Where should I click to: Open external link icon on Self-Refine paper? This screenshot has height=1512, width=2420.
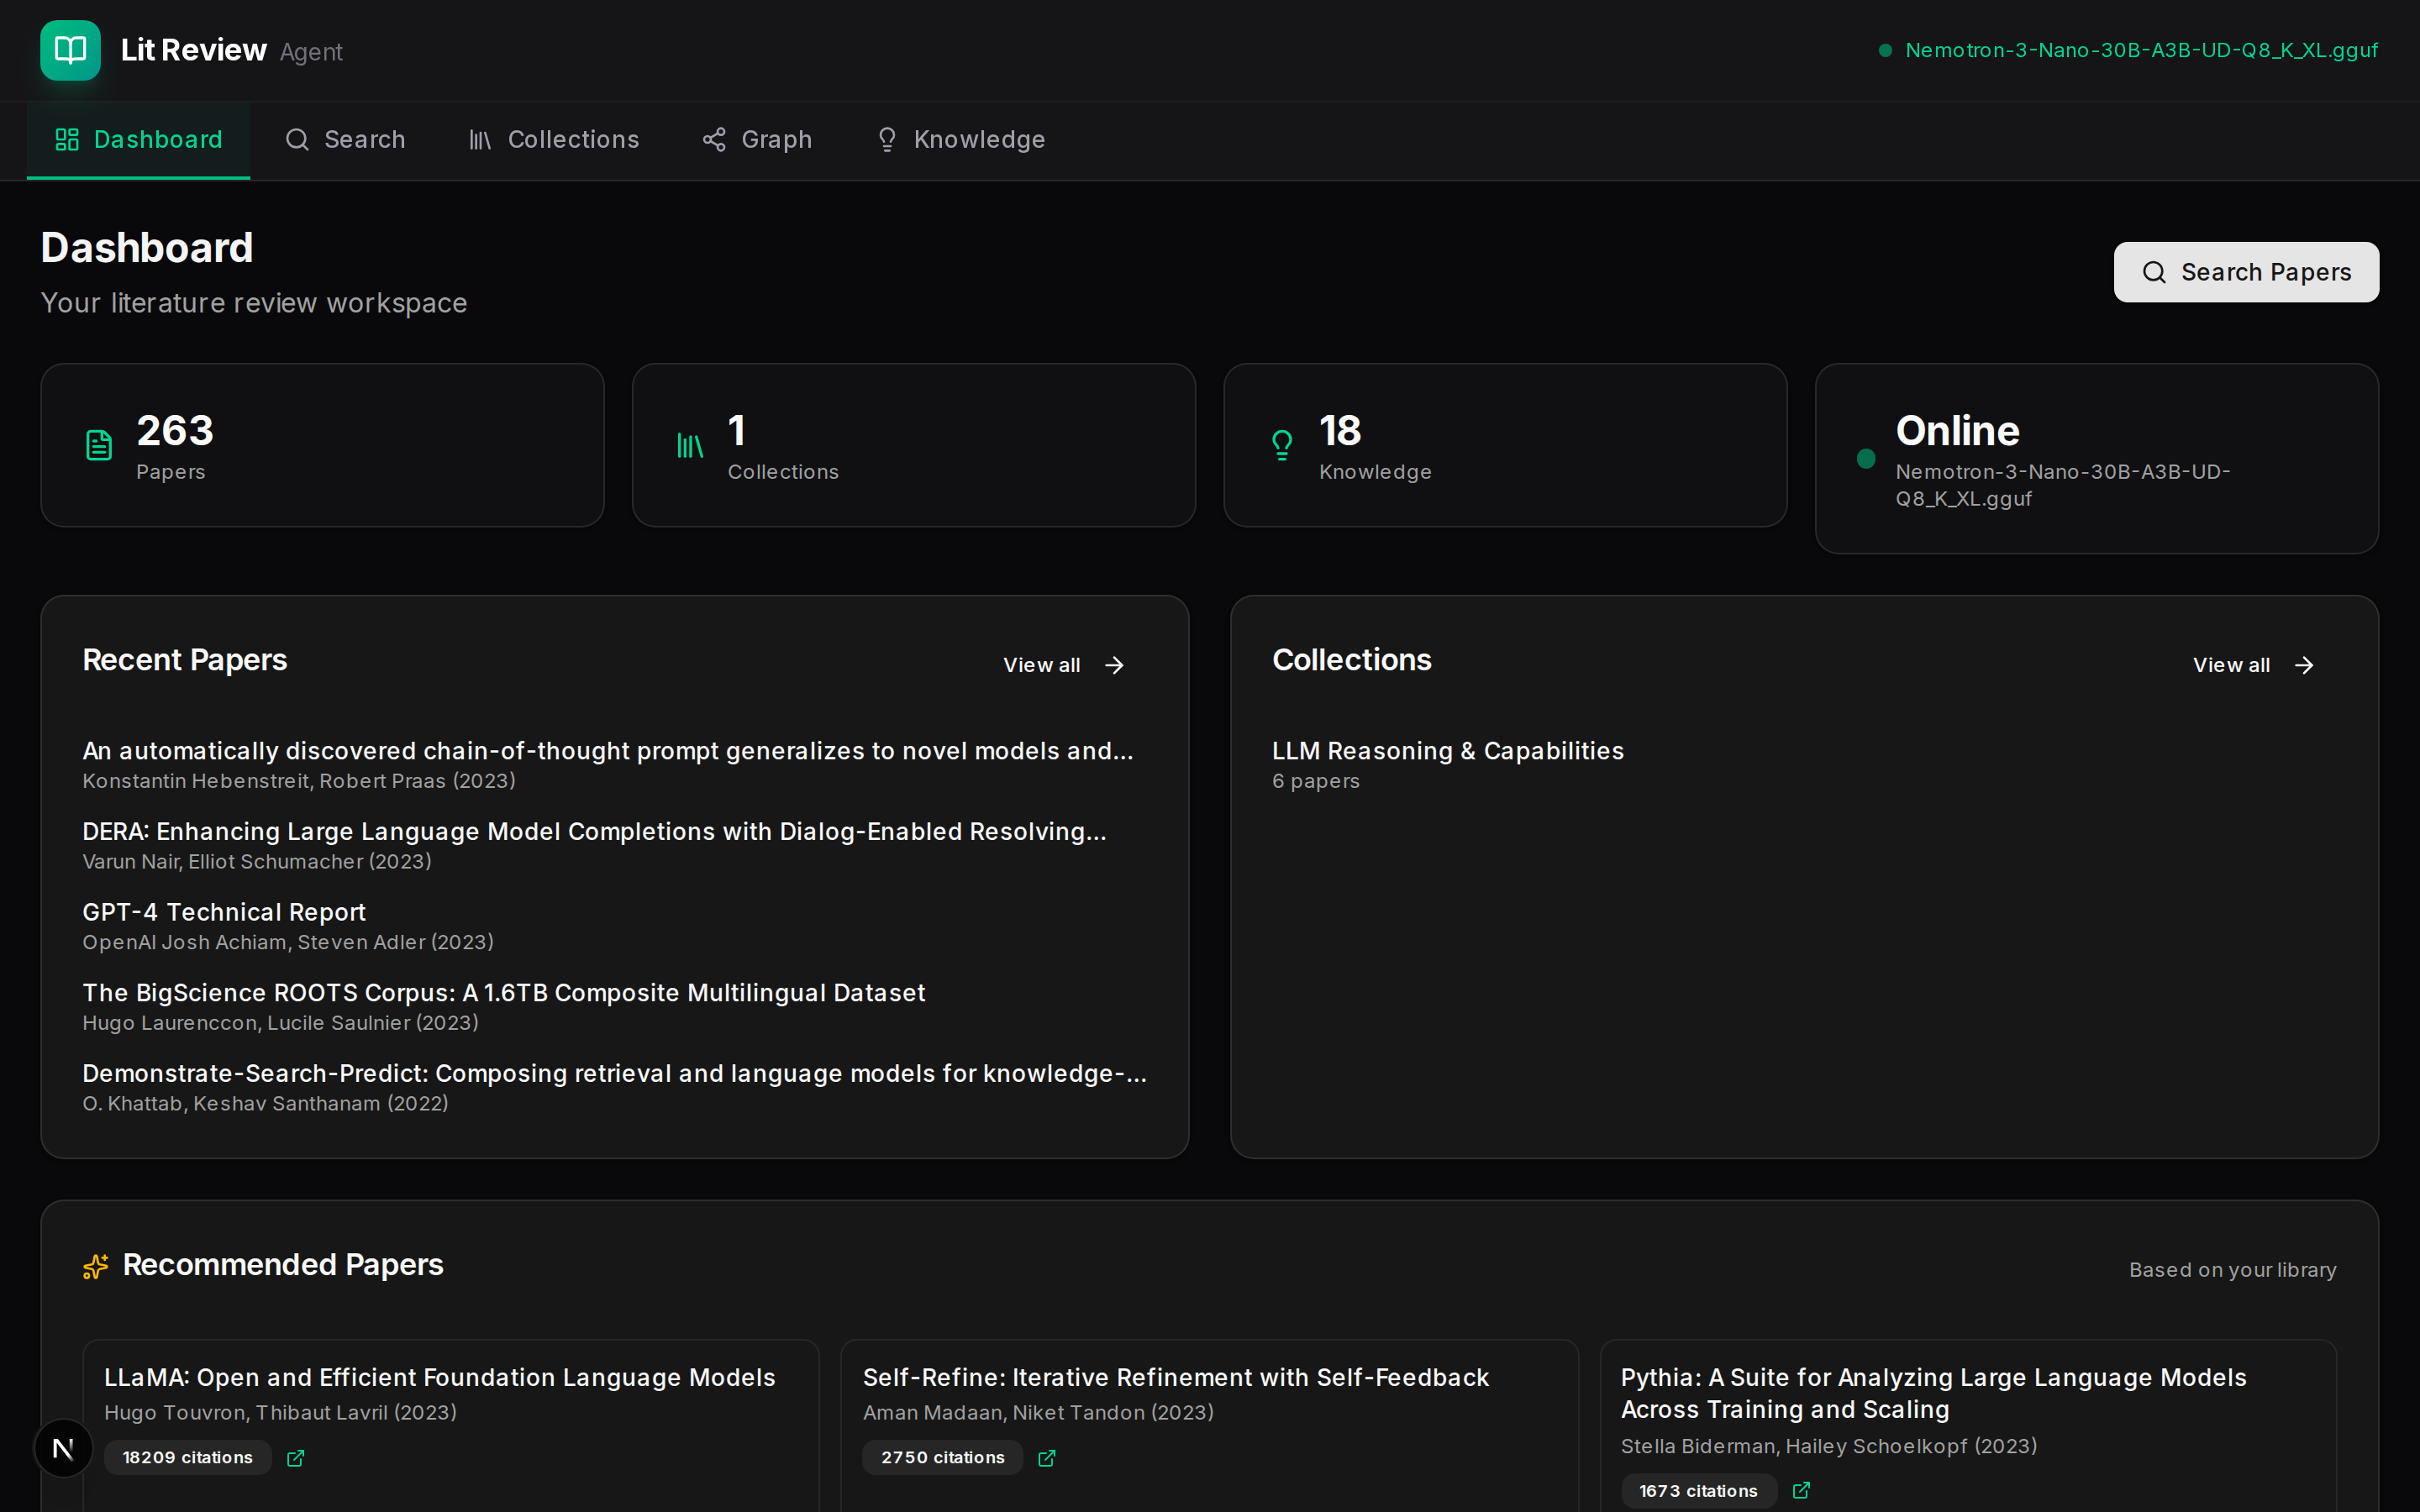click(x=1046, y=1458)
